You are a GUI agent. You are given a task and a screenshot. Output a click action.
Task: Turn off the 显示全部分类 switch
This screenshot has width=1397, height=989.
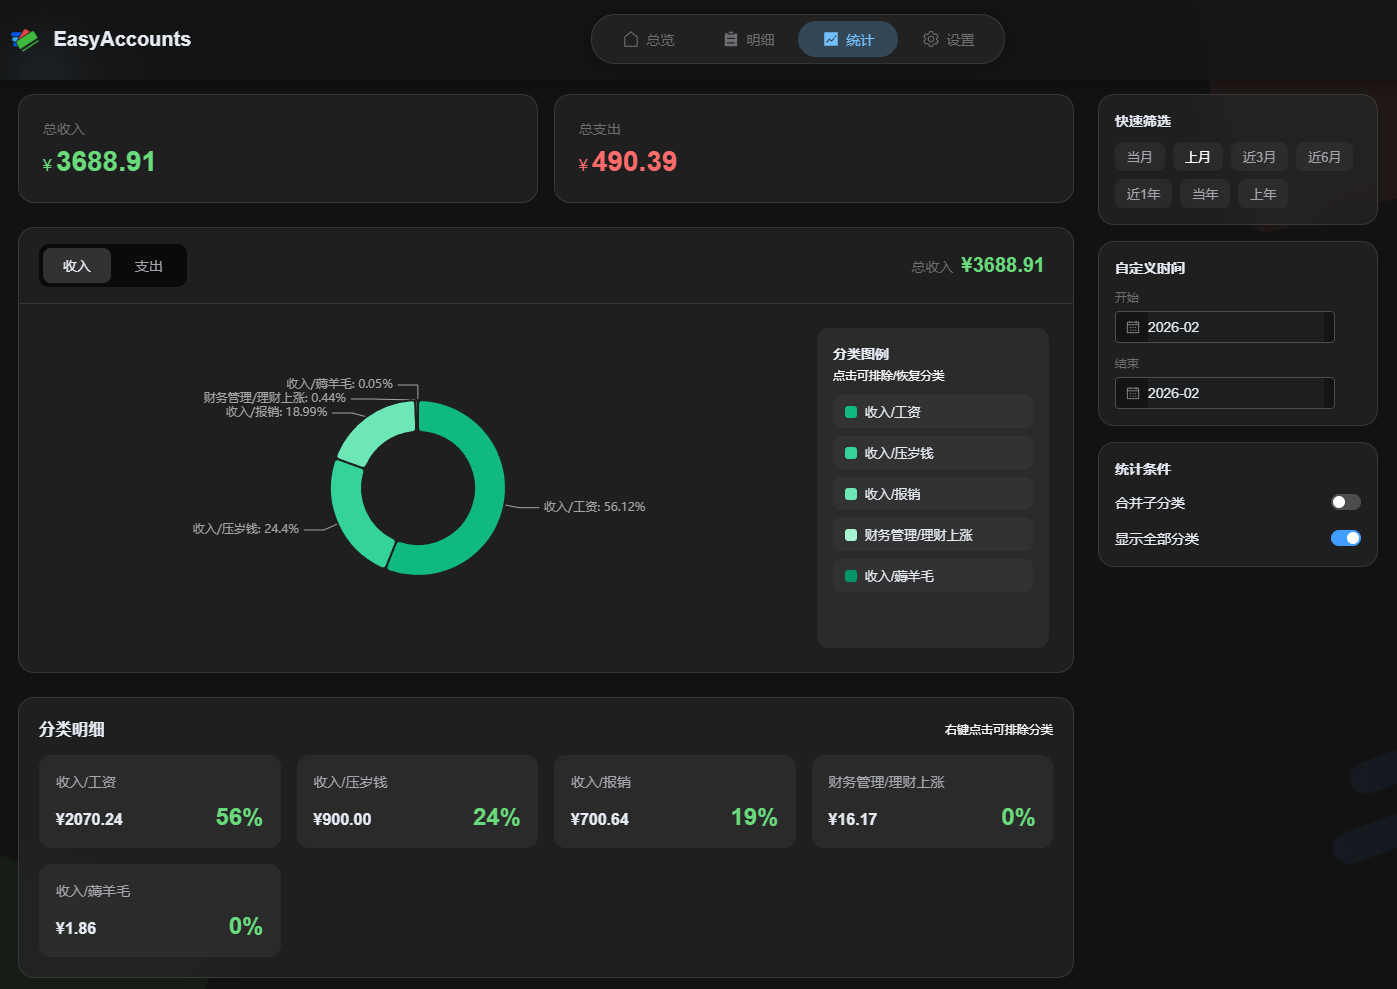(x=1345, y=538)
